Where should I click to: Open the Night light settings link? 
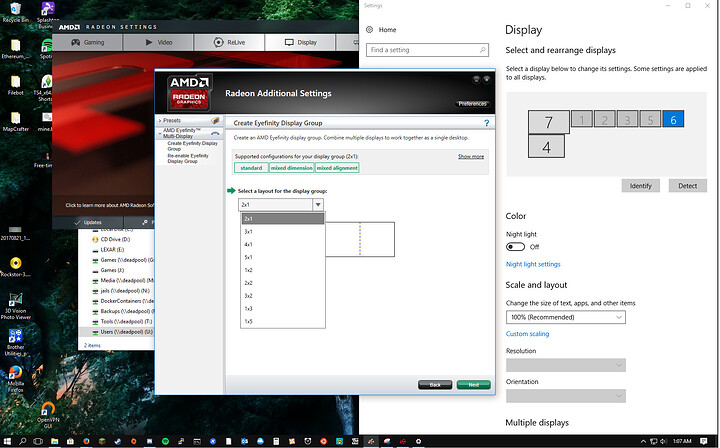[x=533, y=264]
